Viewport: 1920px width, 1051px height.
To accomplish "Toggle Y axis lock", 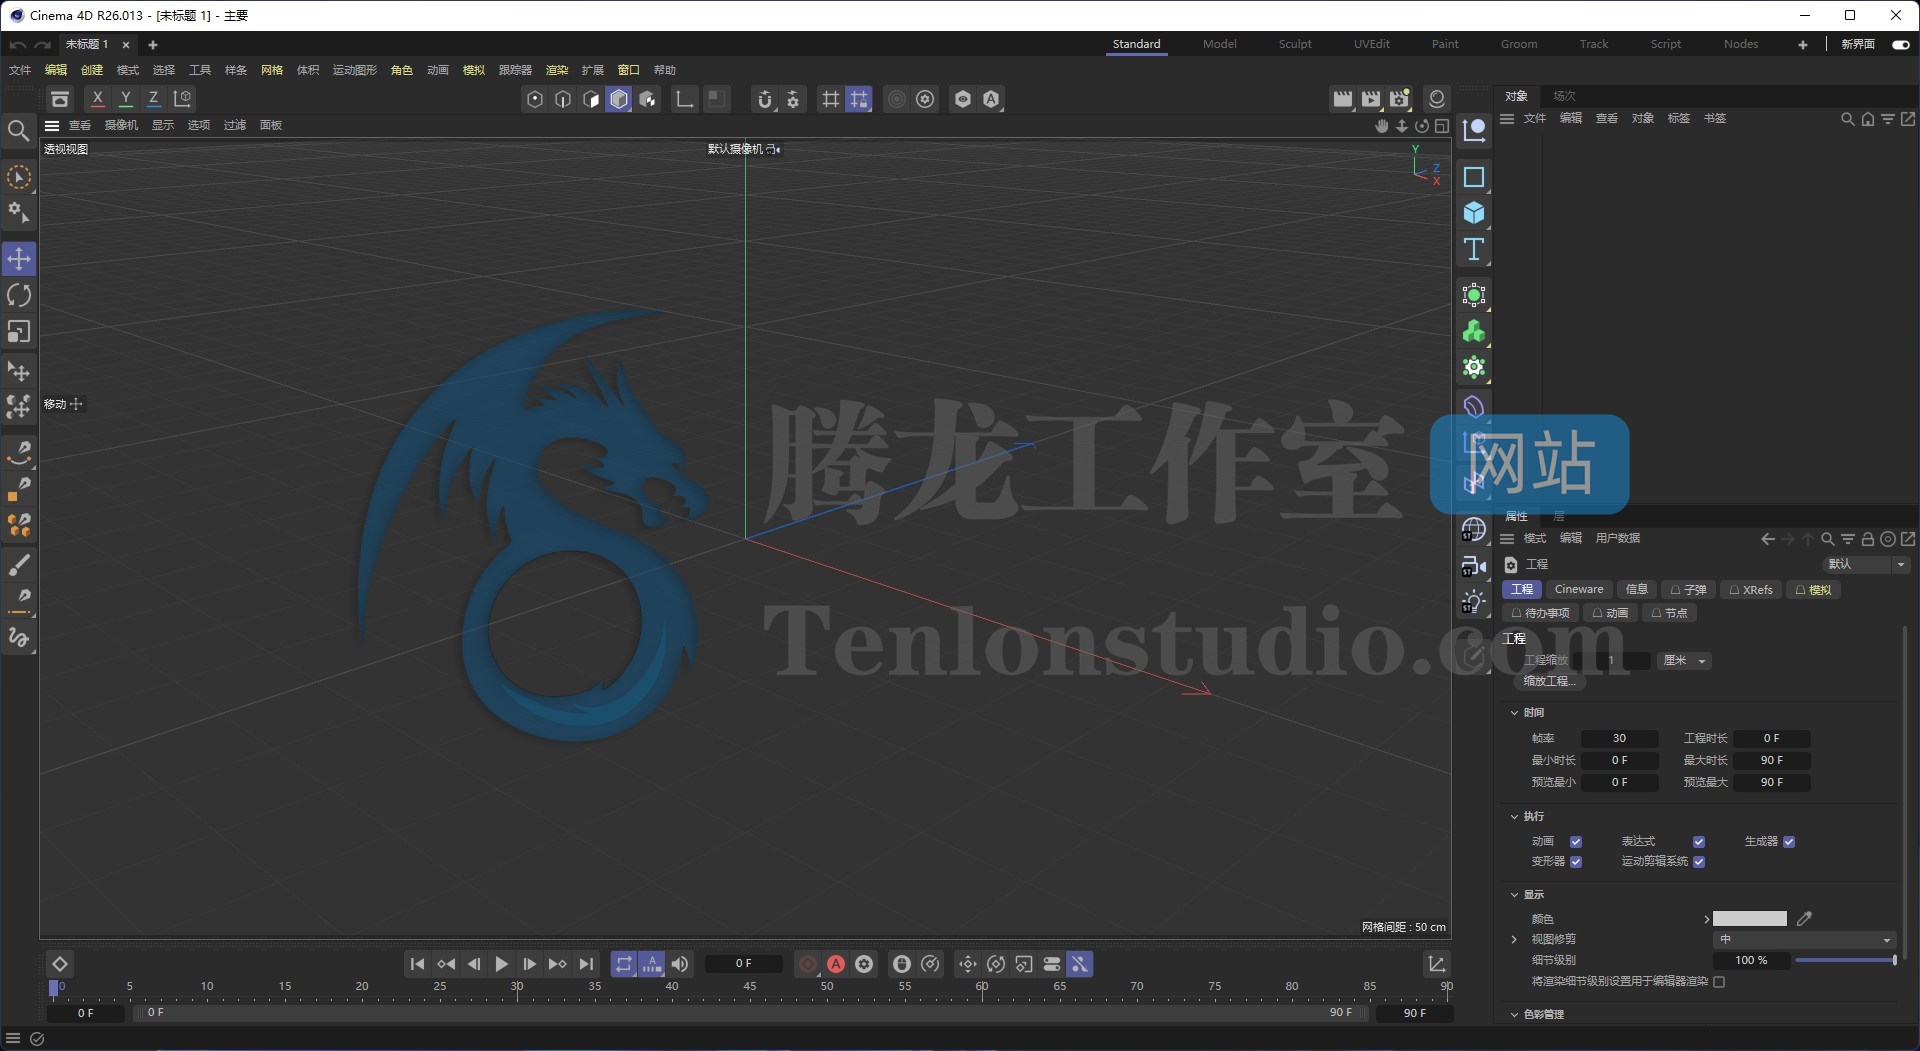I will 125,98.
